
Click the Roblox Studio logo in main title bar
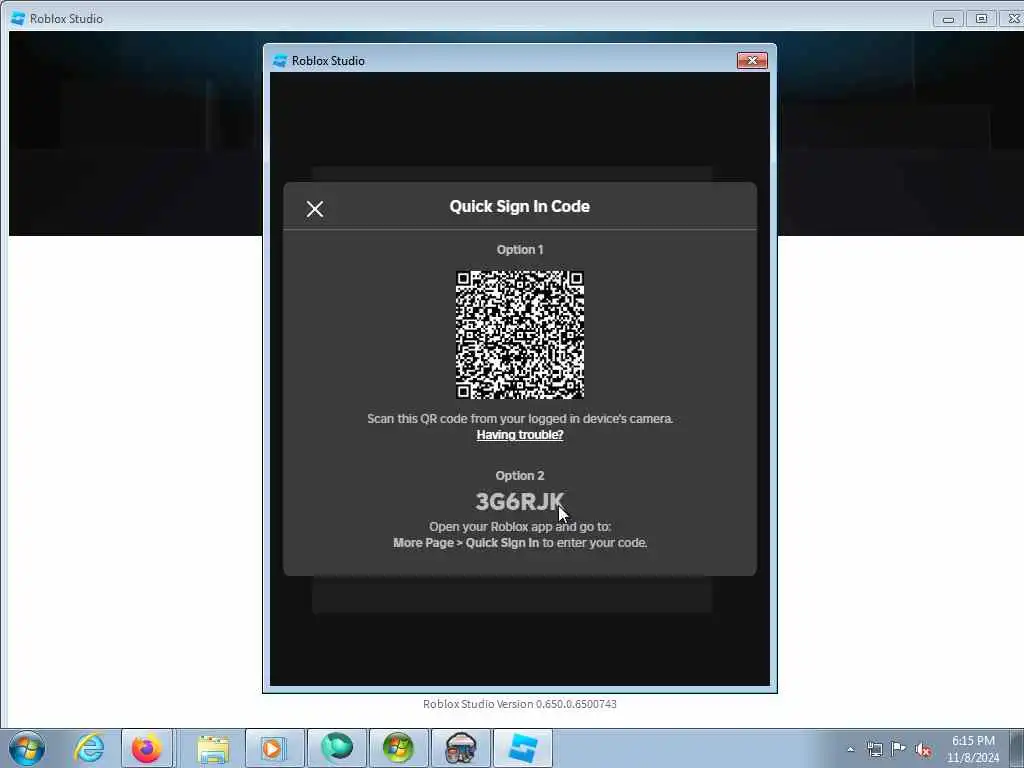tap(18, 18)
